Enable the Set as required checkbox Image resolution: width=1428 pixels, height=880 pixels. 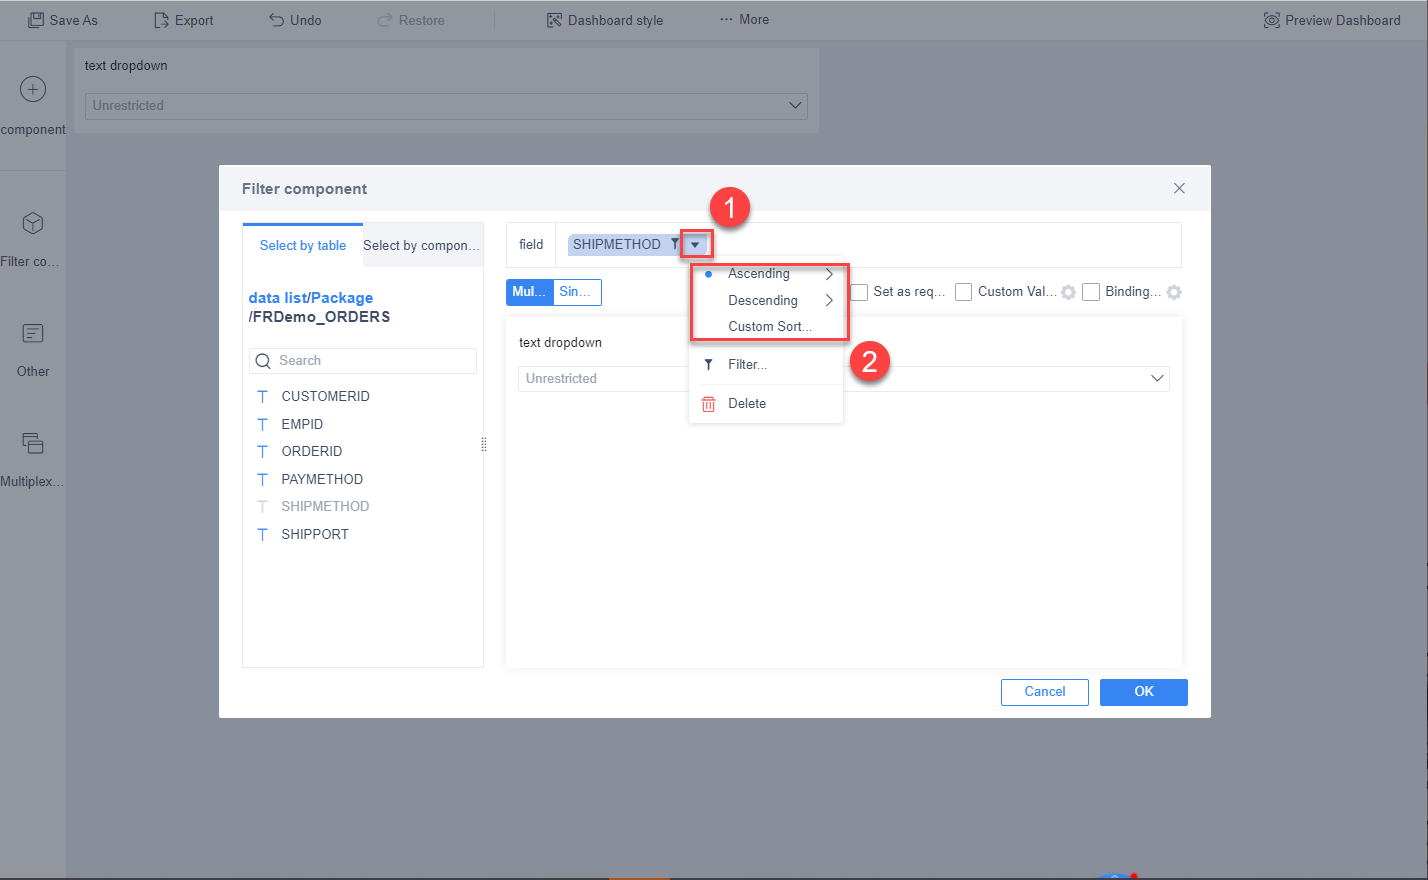click(x=859, y=292)
